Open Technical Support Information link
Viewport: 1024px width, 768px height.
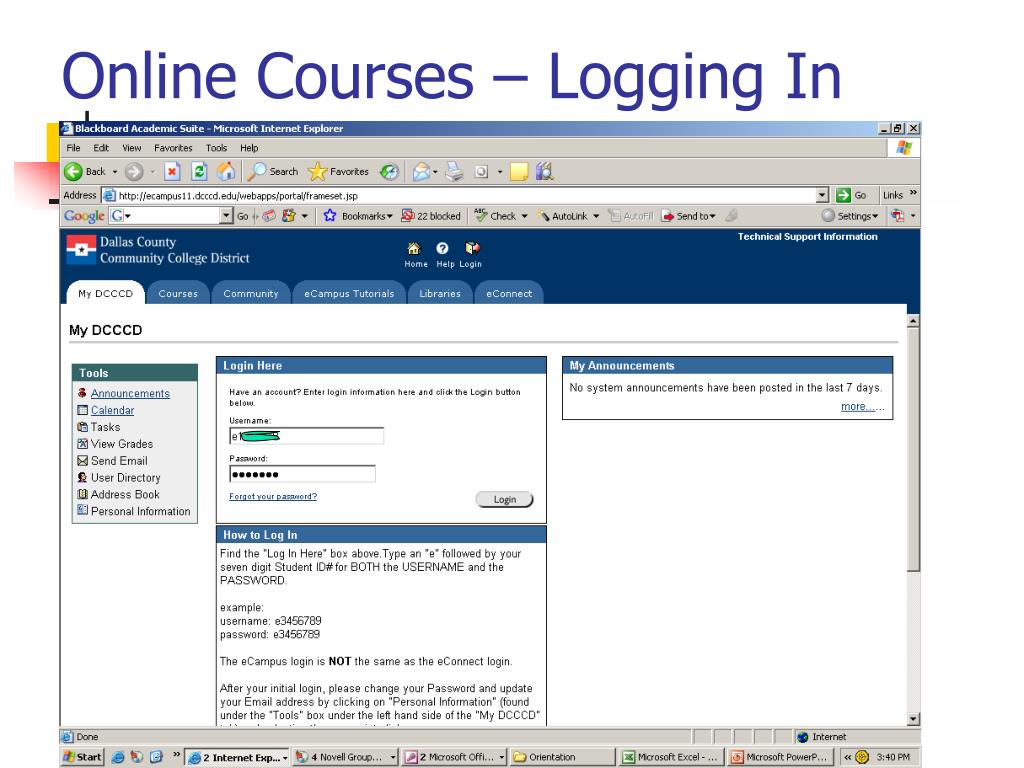807,236
